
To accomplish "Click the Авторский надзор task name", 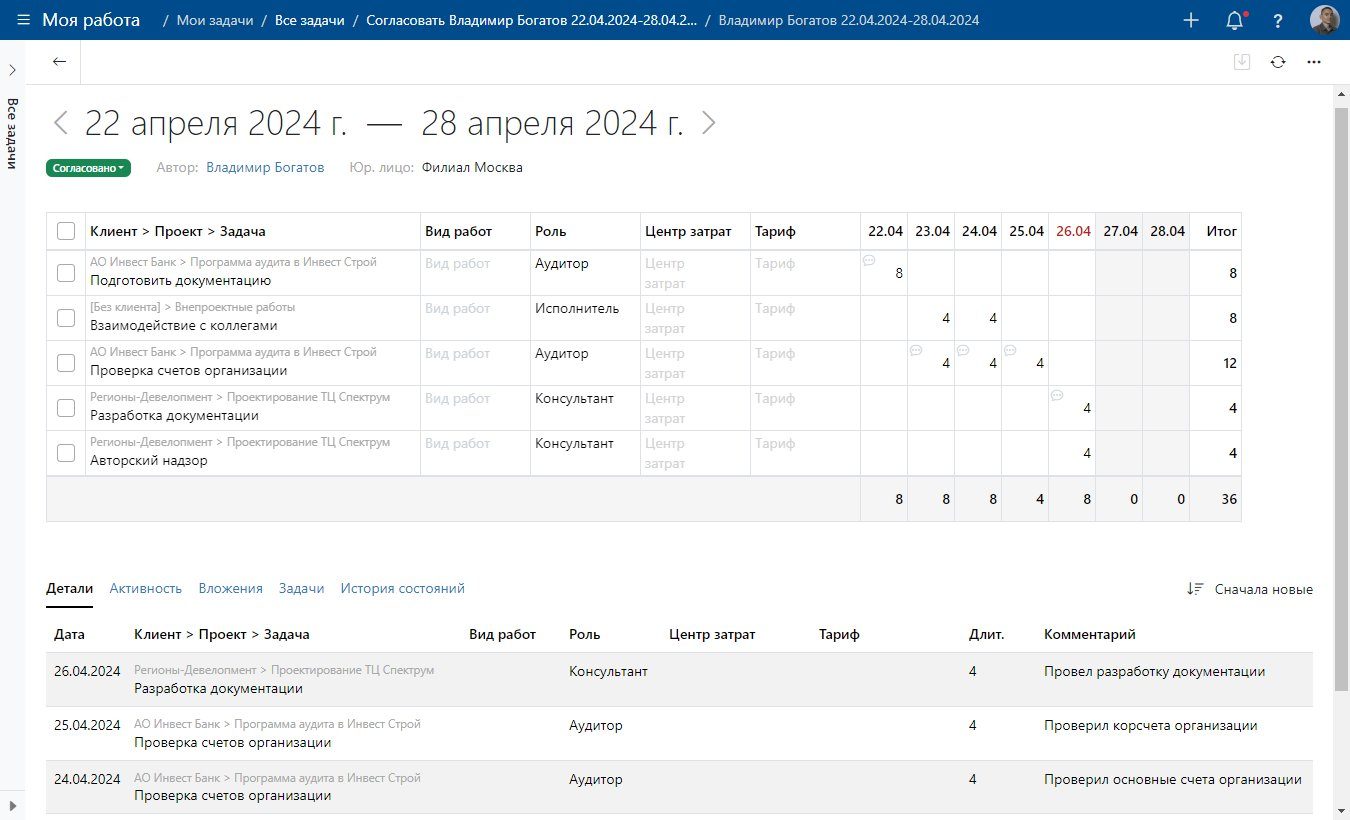I will point(149,461).
